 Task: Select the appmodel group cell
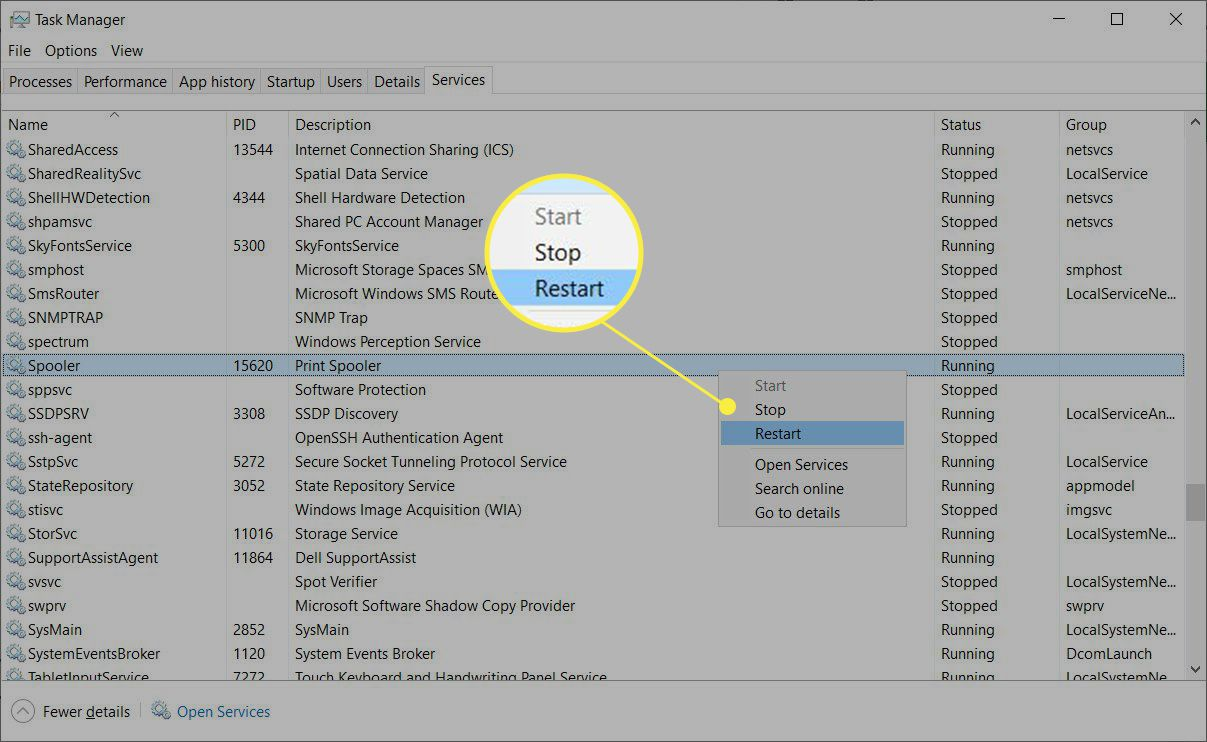tap(1100, 486)
